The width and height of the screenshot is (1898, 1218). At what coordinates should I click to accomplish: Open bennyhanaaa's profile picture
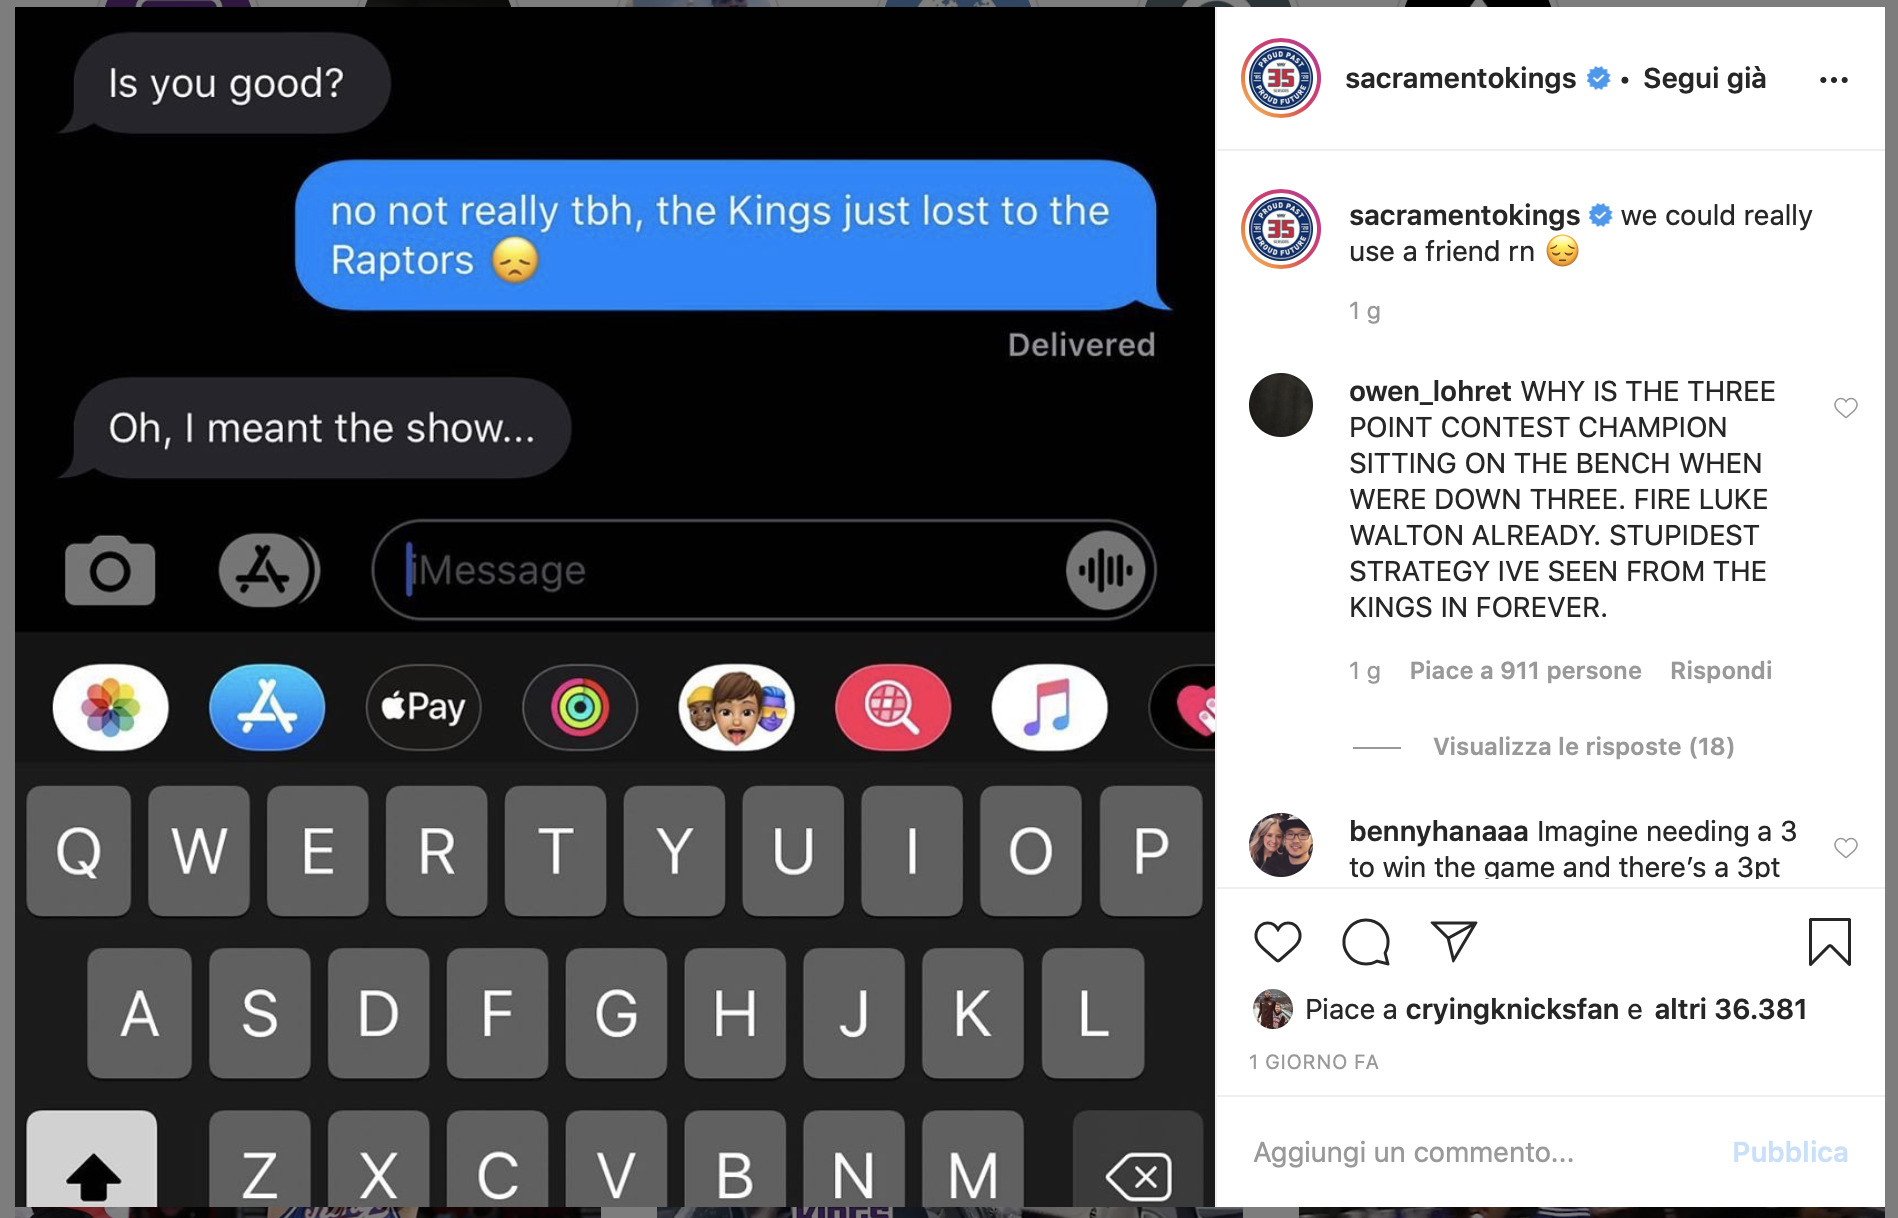pos(1281,845)
